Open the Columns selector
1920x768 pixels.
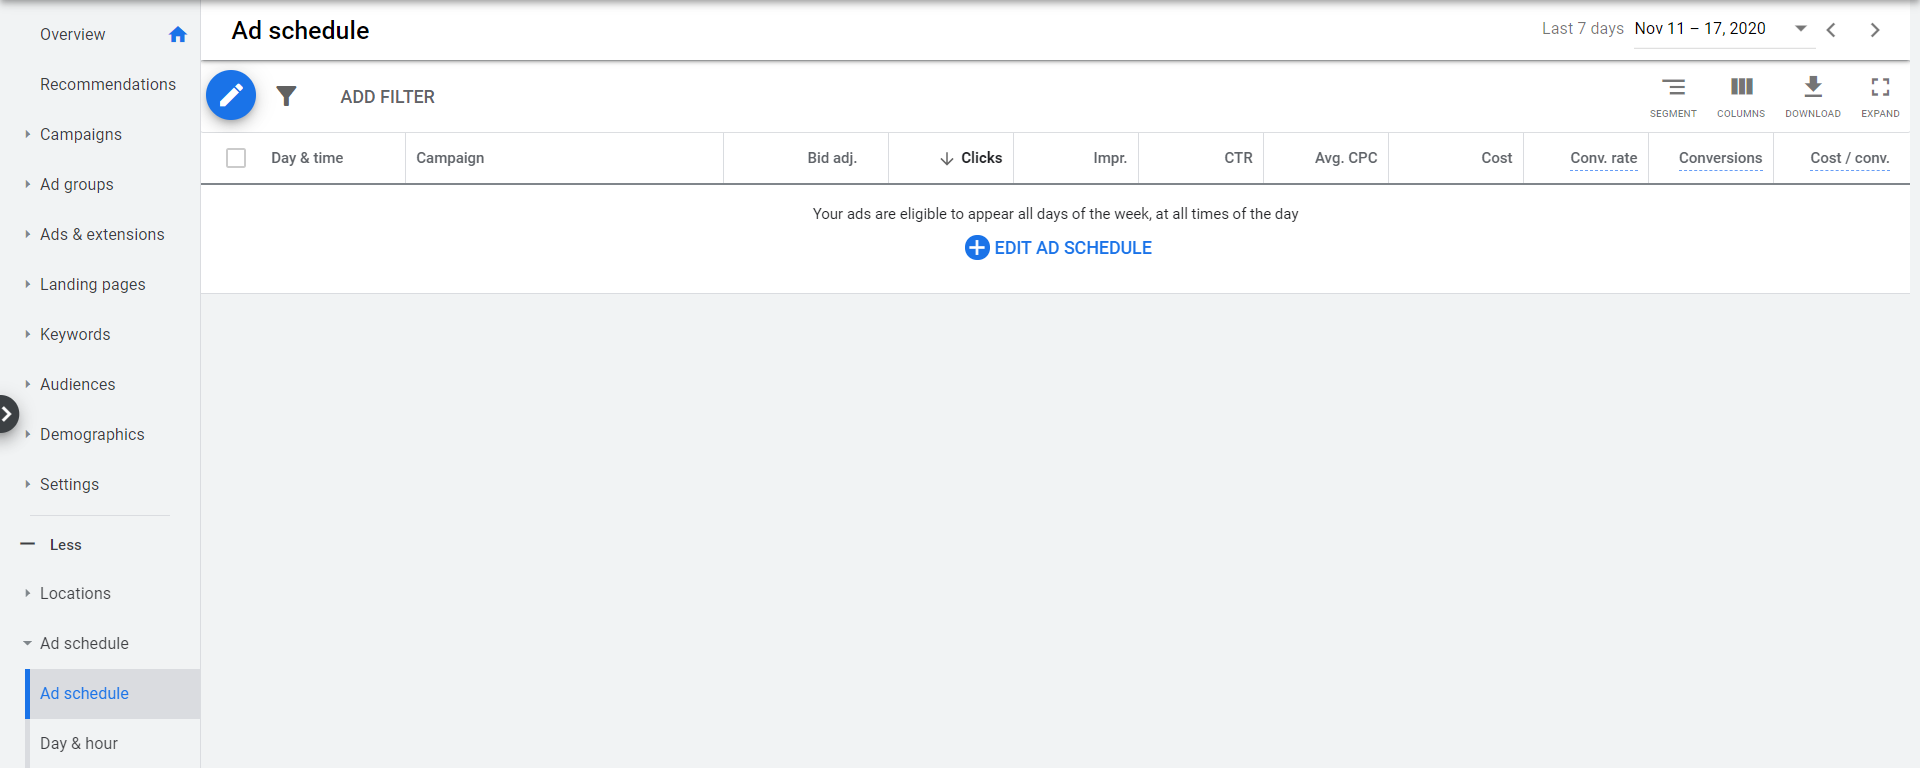pyautogui.click(x=1741, y=96)
